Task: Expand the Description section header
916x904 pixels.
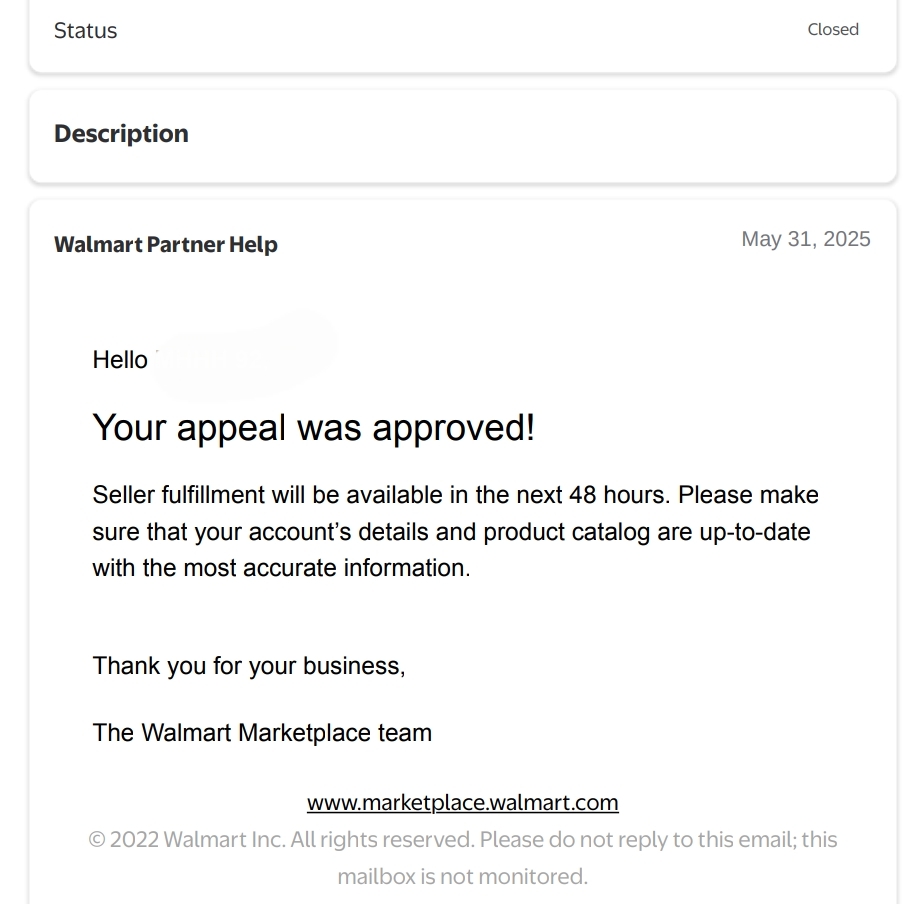Action: 121,134
